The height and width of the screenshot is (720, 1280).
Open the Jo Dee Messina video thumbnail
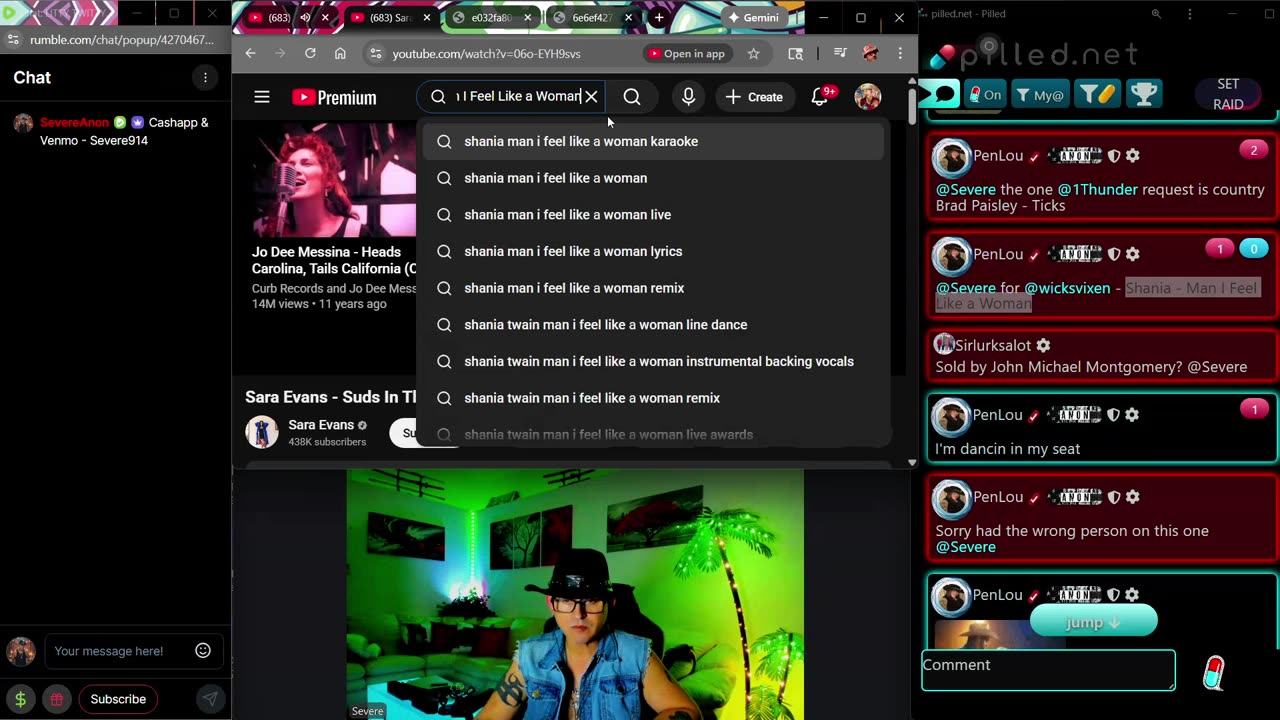(333, 180)
